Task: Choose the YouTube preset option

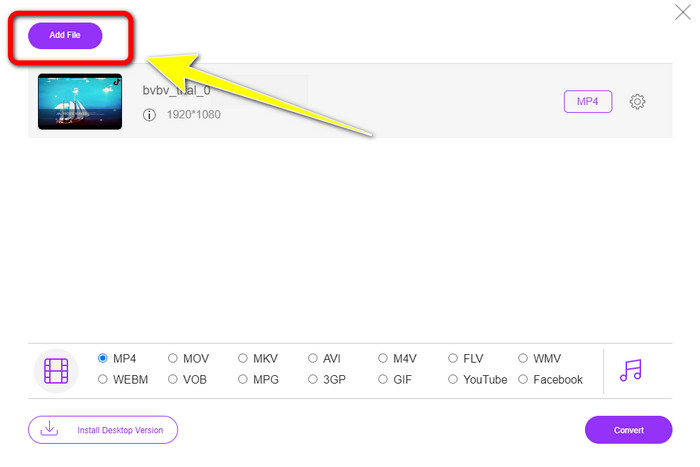Action: 454,380
